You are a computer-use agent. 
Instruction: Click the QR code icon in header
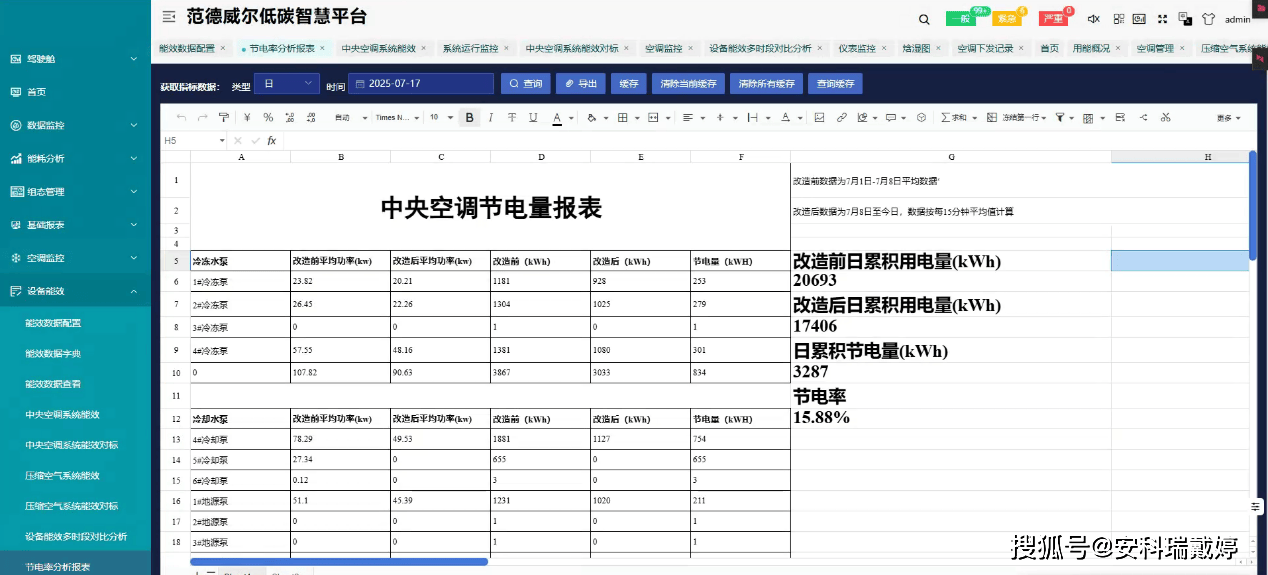(x=1119, y=19)
